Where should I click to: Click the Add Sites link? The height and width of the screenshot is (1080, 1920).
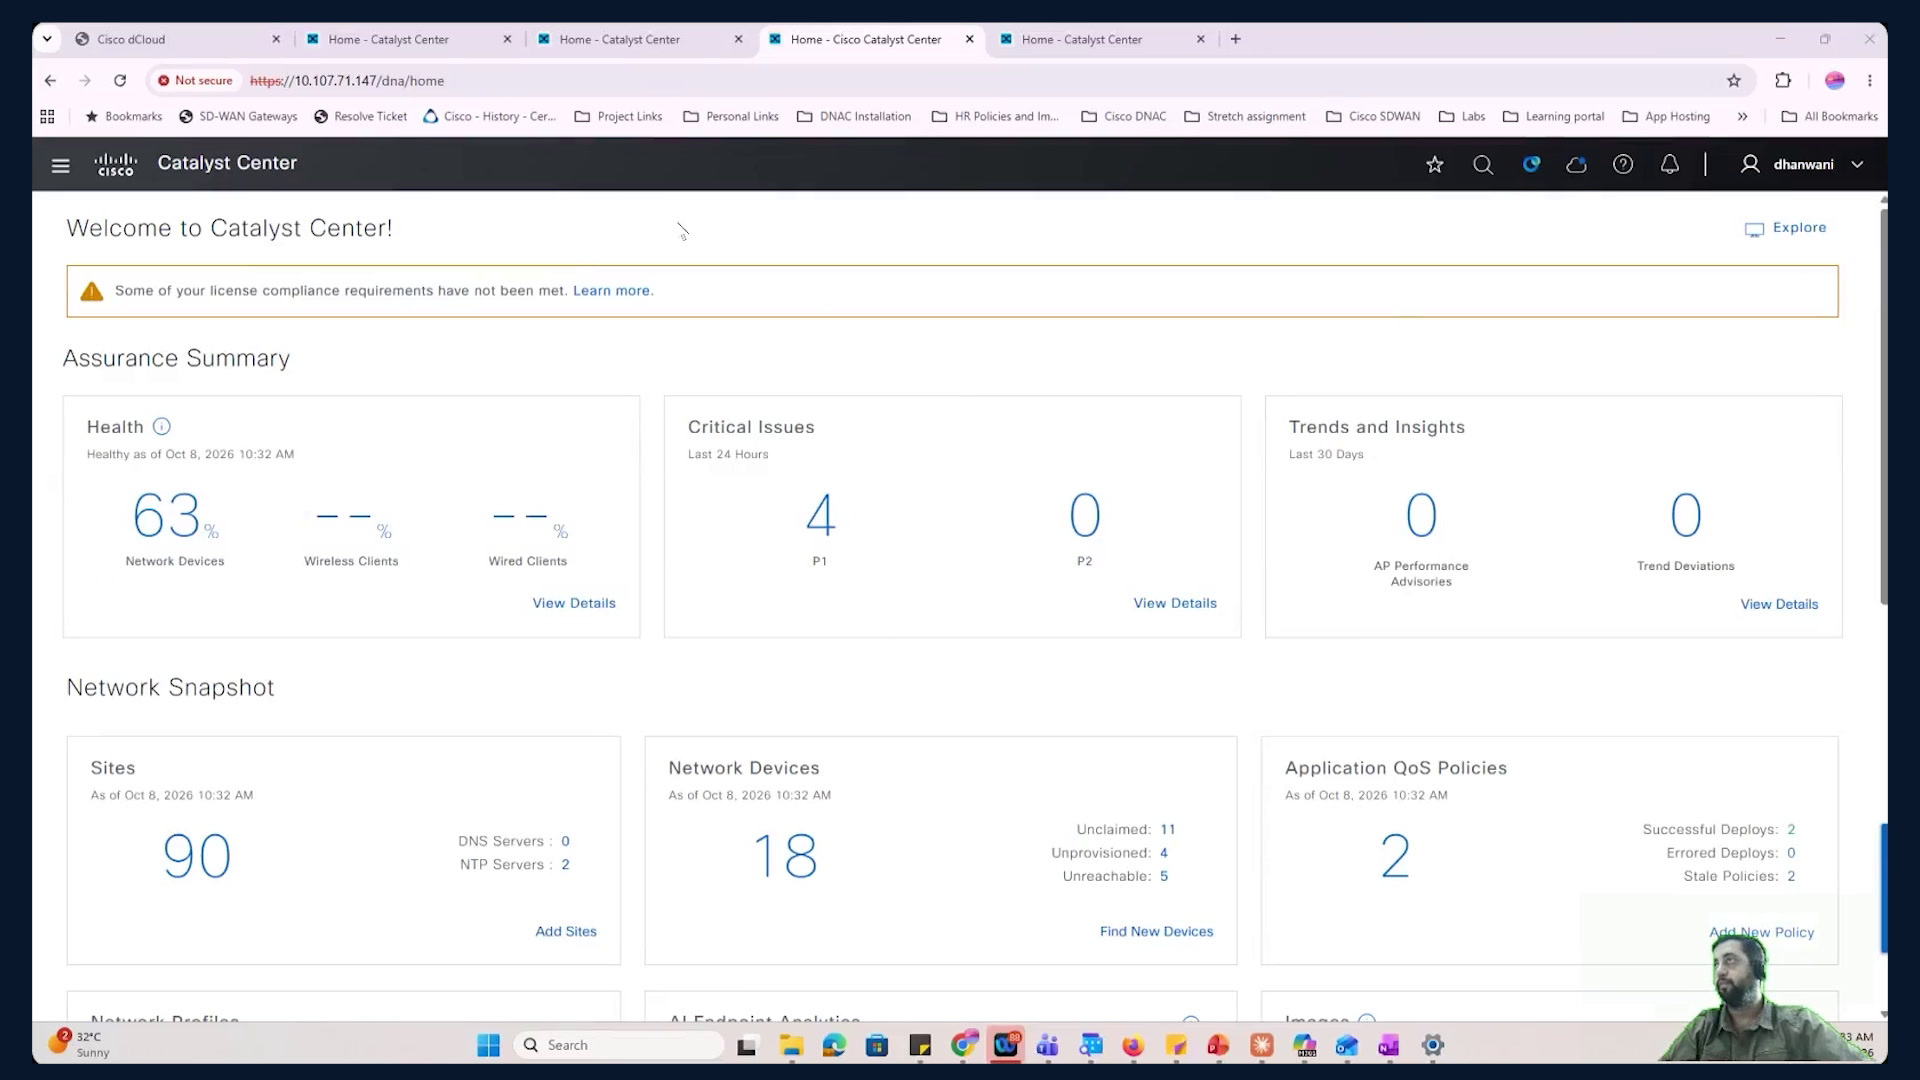pyautogui.click(x=566, y=931)
